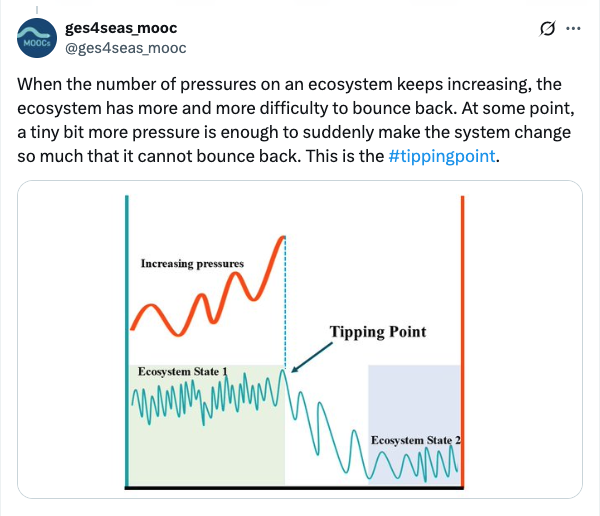Click the "Tipping Point" label in the chart
Screen dimensions: 600x516
tap(378, 332)
